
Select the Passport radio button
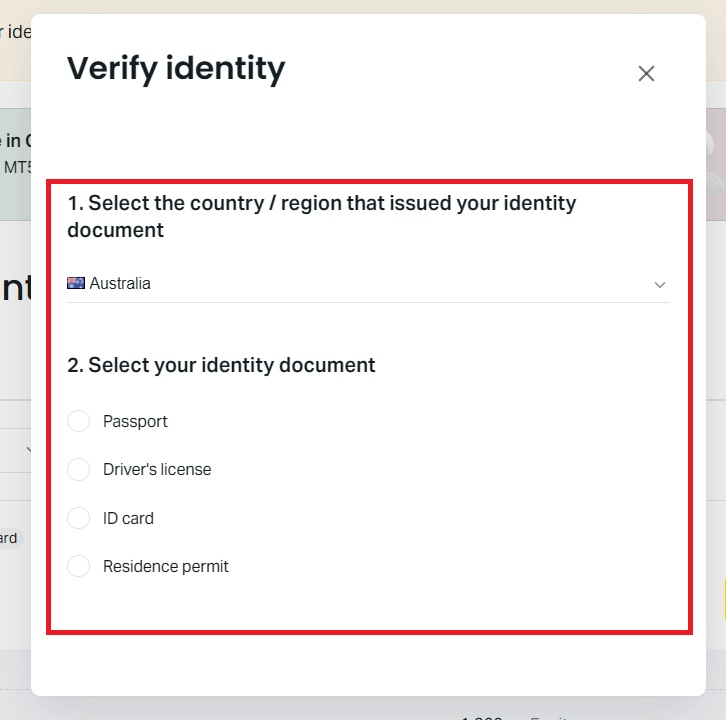pyautogui.click(x=78, y=422)
